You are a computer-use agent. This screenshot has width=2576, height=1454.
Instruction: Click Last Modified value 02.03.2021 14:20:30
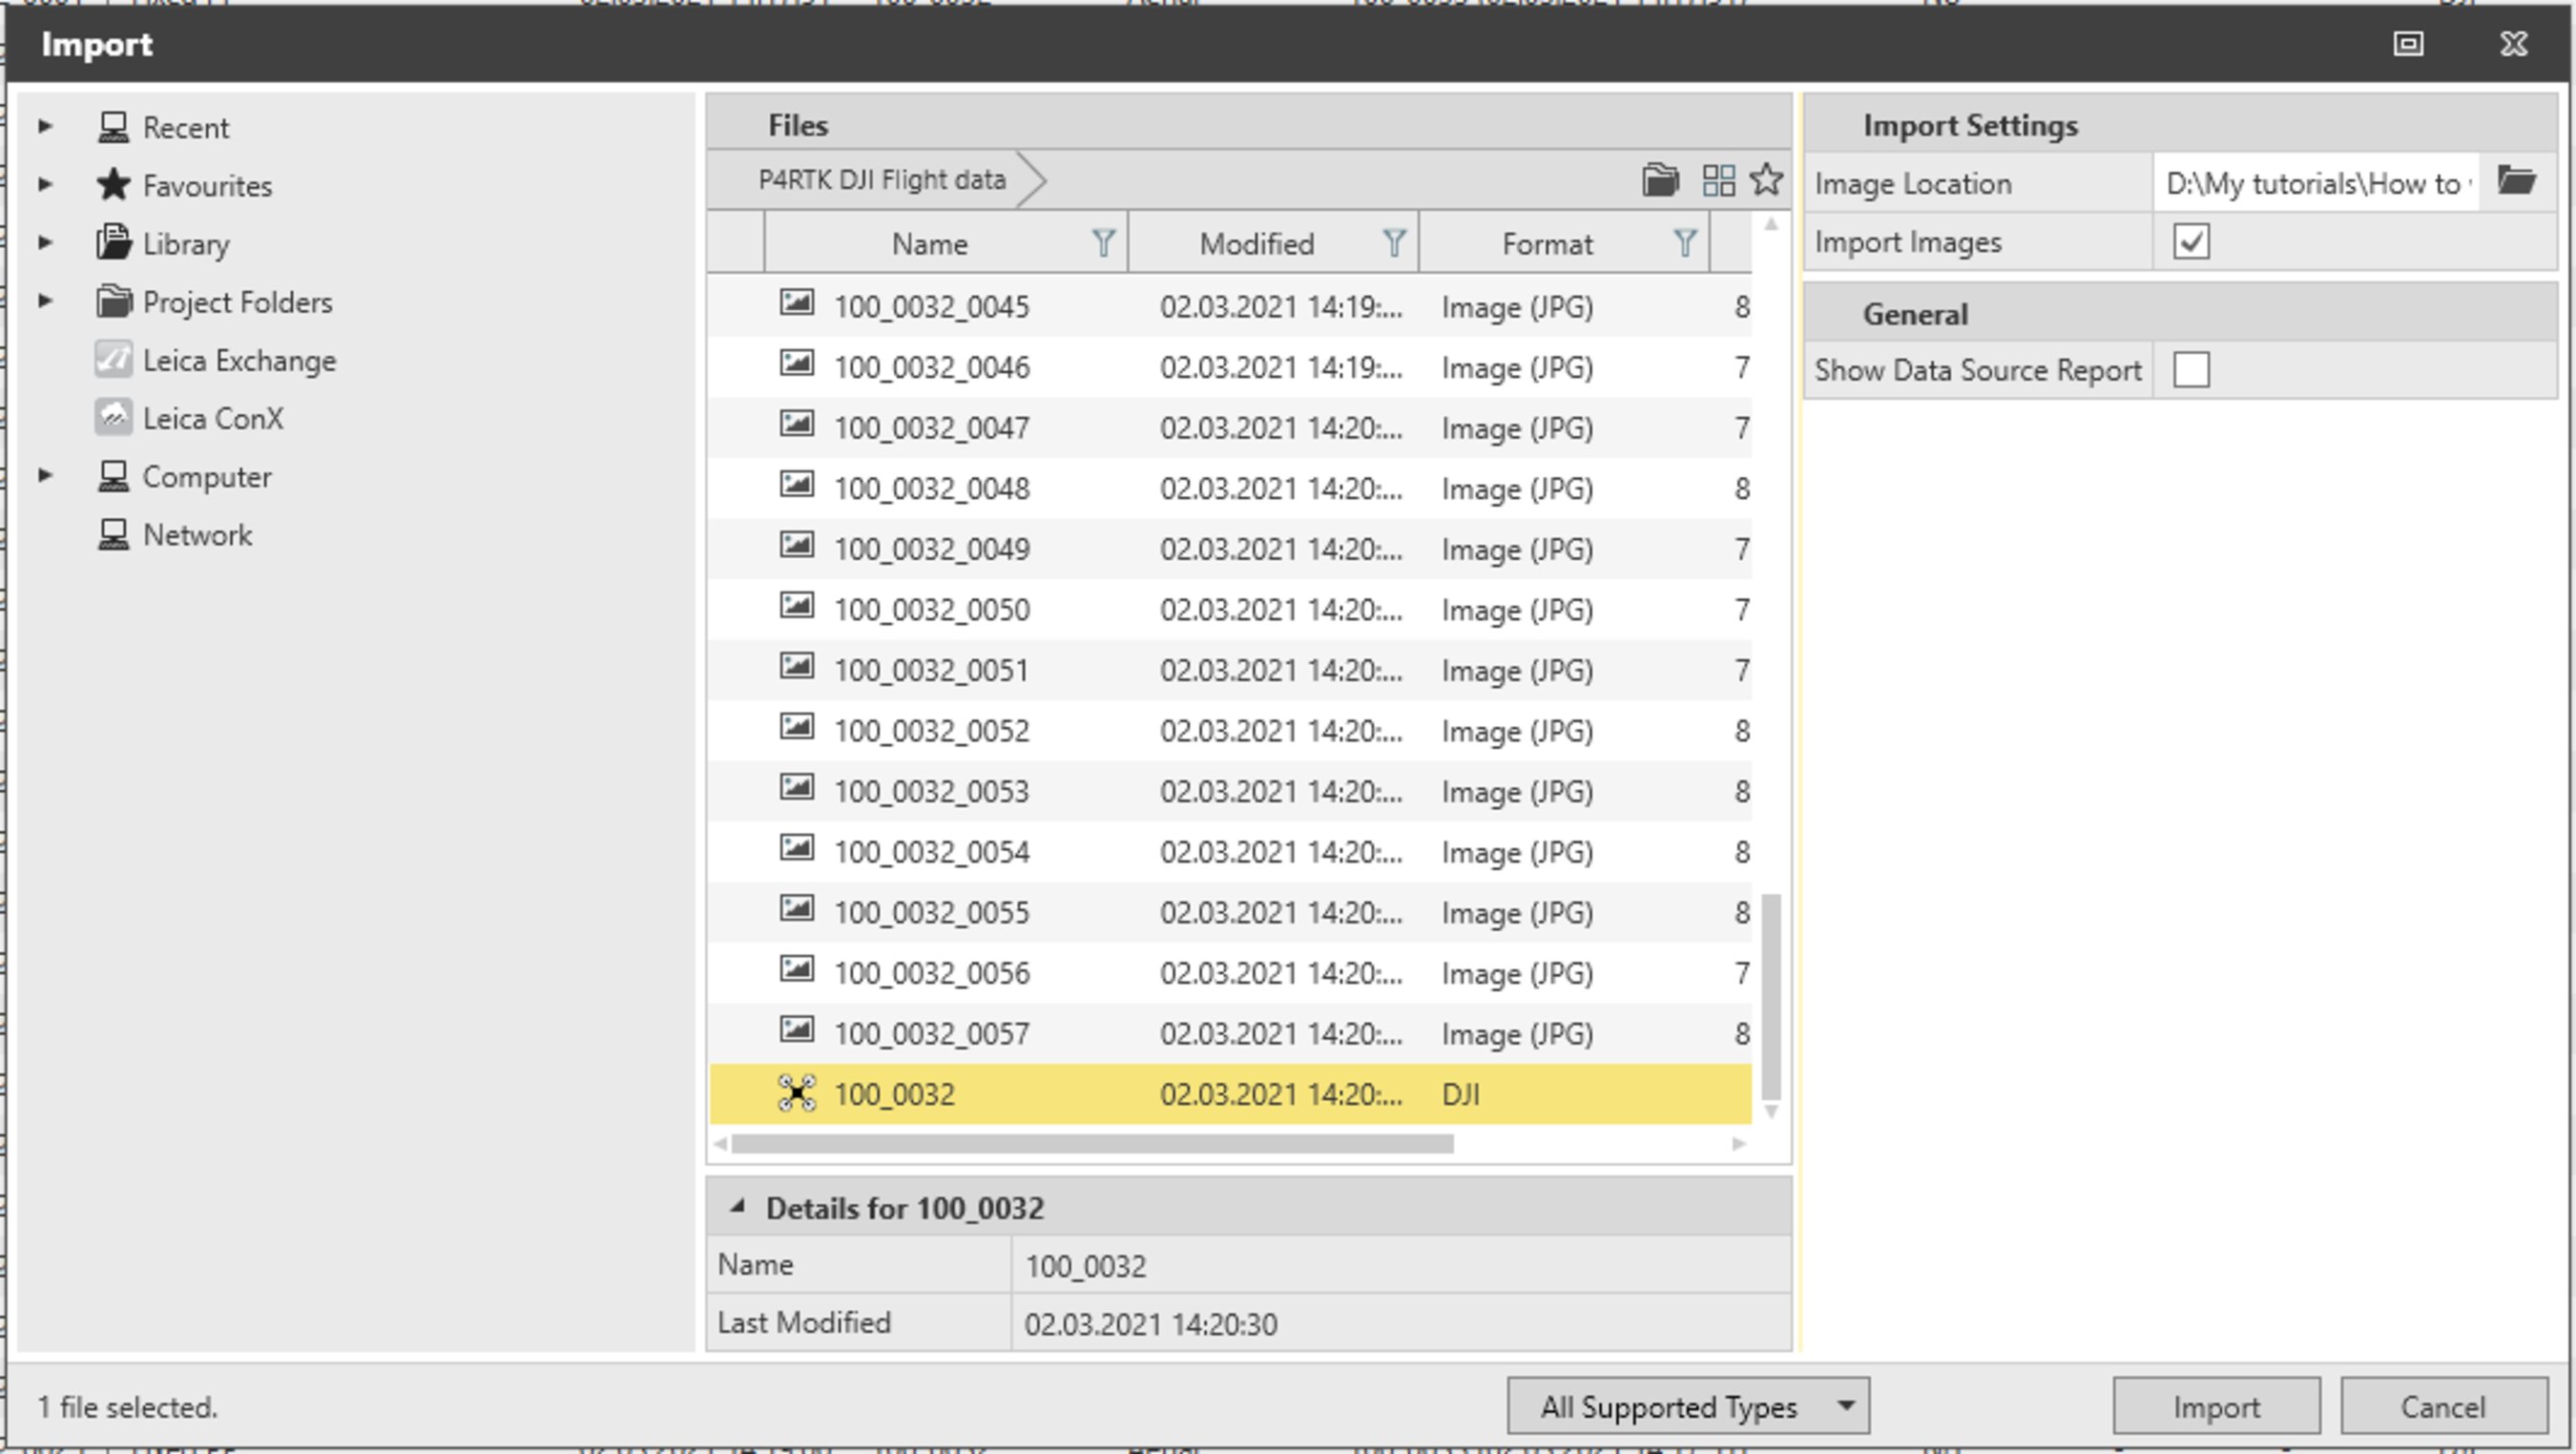point(1150,1323)
